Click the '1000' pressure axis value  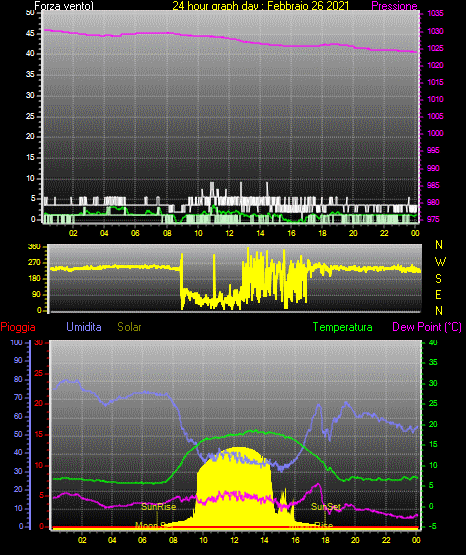[435, 133]
